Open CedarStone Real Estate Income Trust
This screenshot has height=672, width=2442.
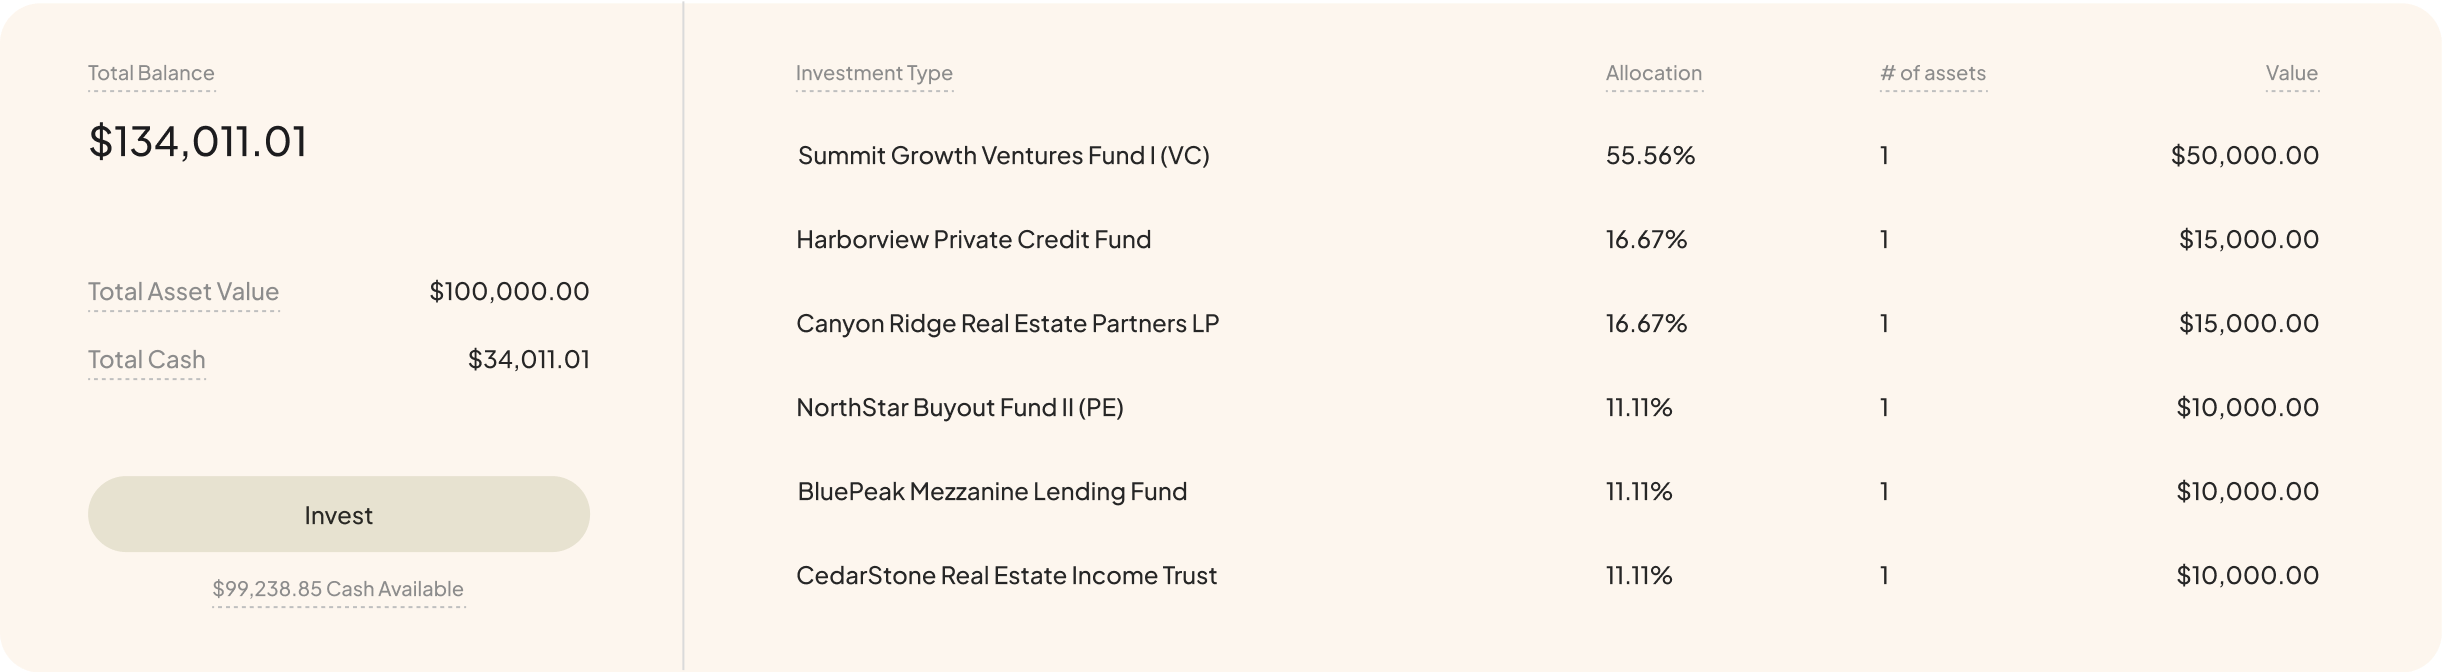(x=1006, y=575)
